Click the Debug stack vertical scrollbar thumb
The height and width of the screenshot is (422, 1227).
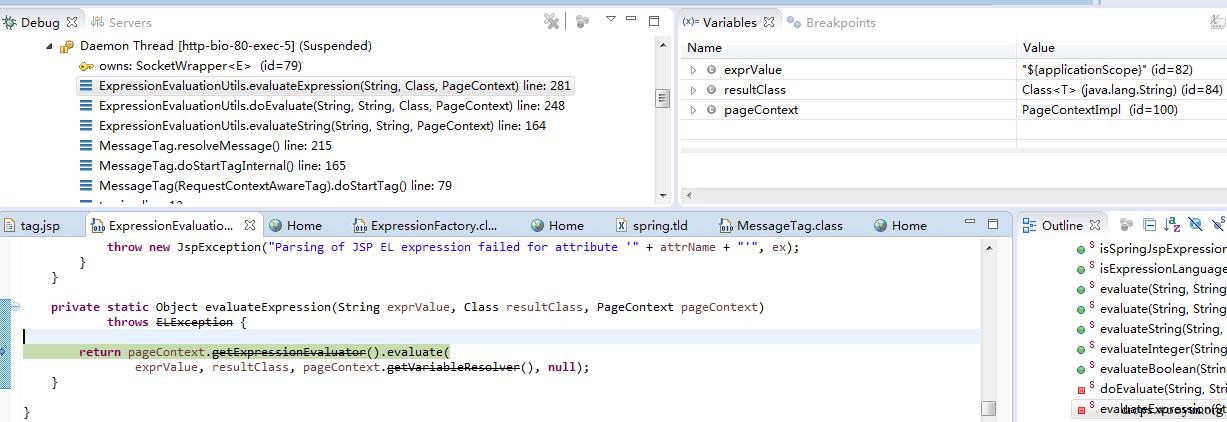coord(661,98)
